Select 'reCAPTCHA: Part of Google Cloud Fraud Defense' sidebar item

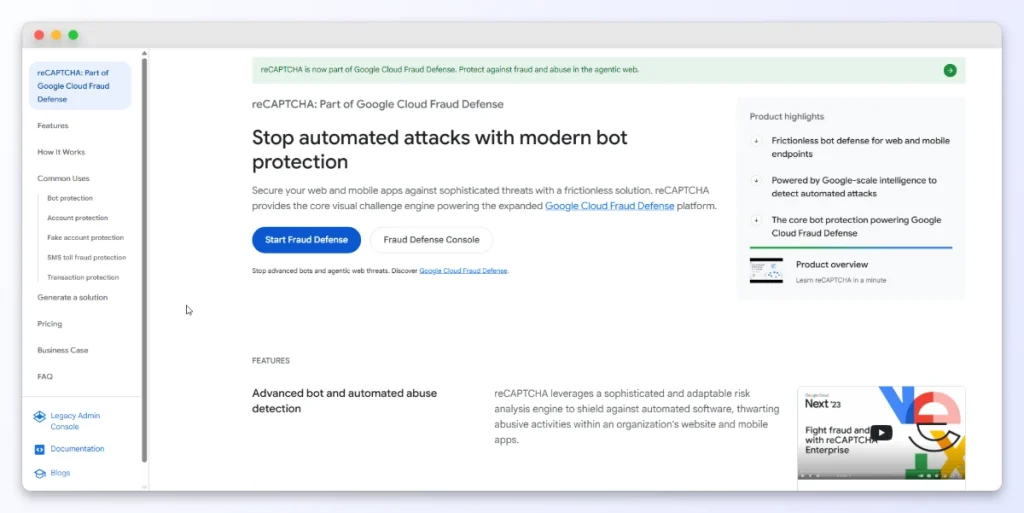tap(80, 86)
